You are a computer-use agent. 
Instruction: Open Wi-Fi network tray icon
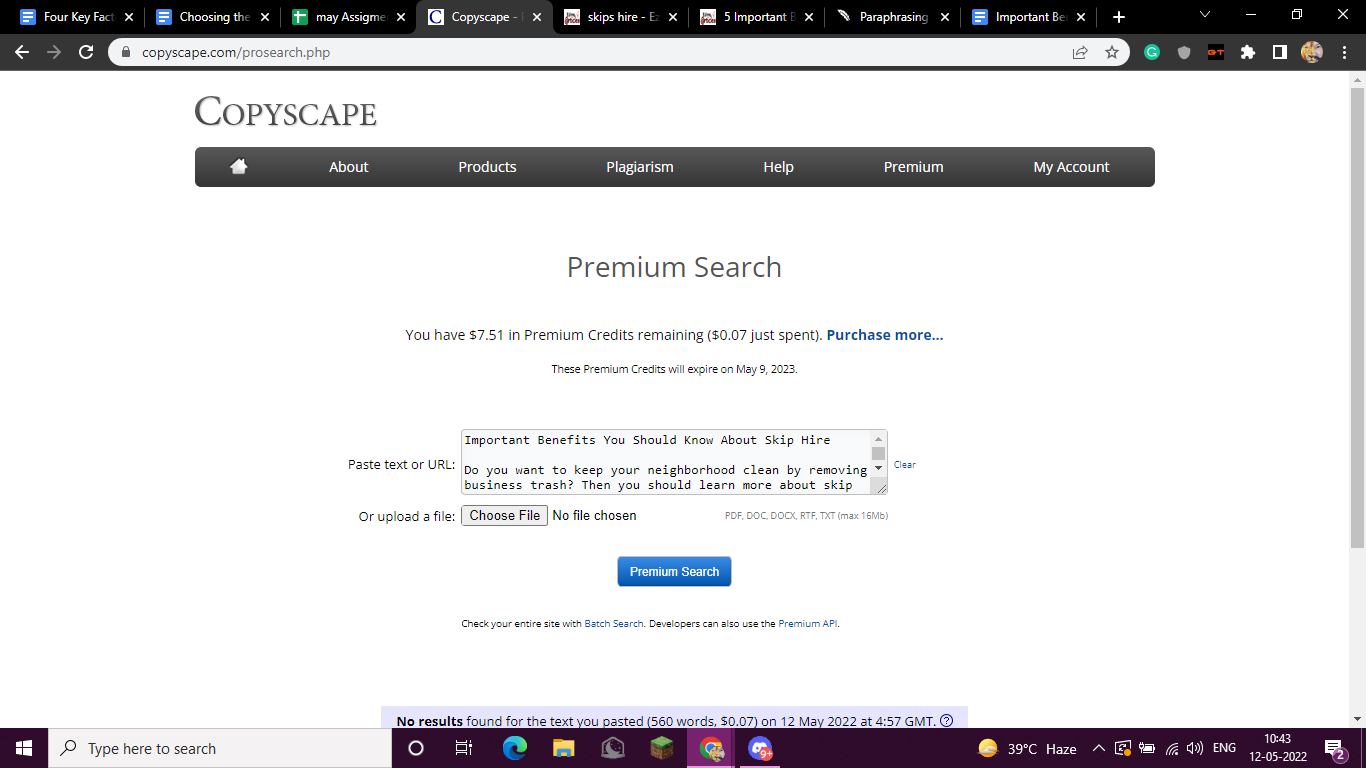tap(1171, 748)
